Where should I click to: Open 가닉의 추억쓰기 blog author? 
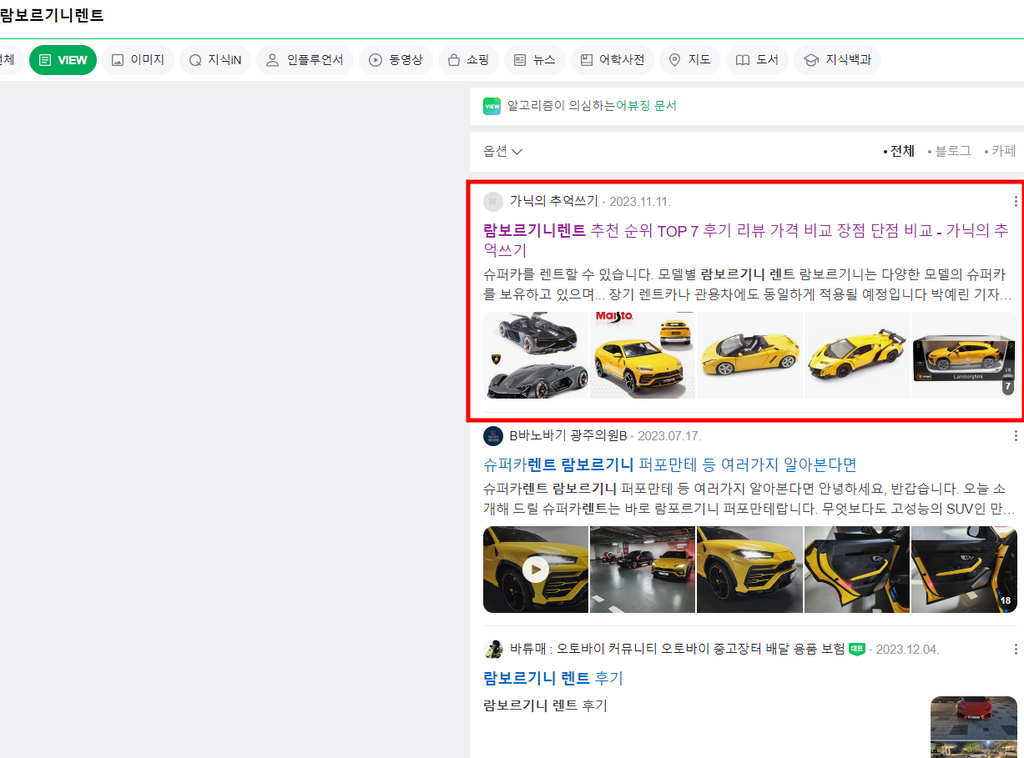(554, 201)
